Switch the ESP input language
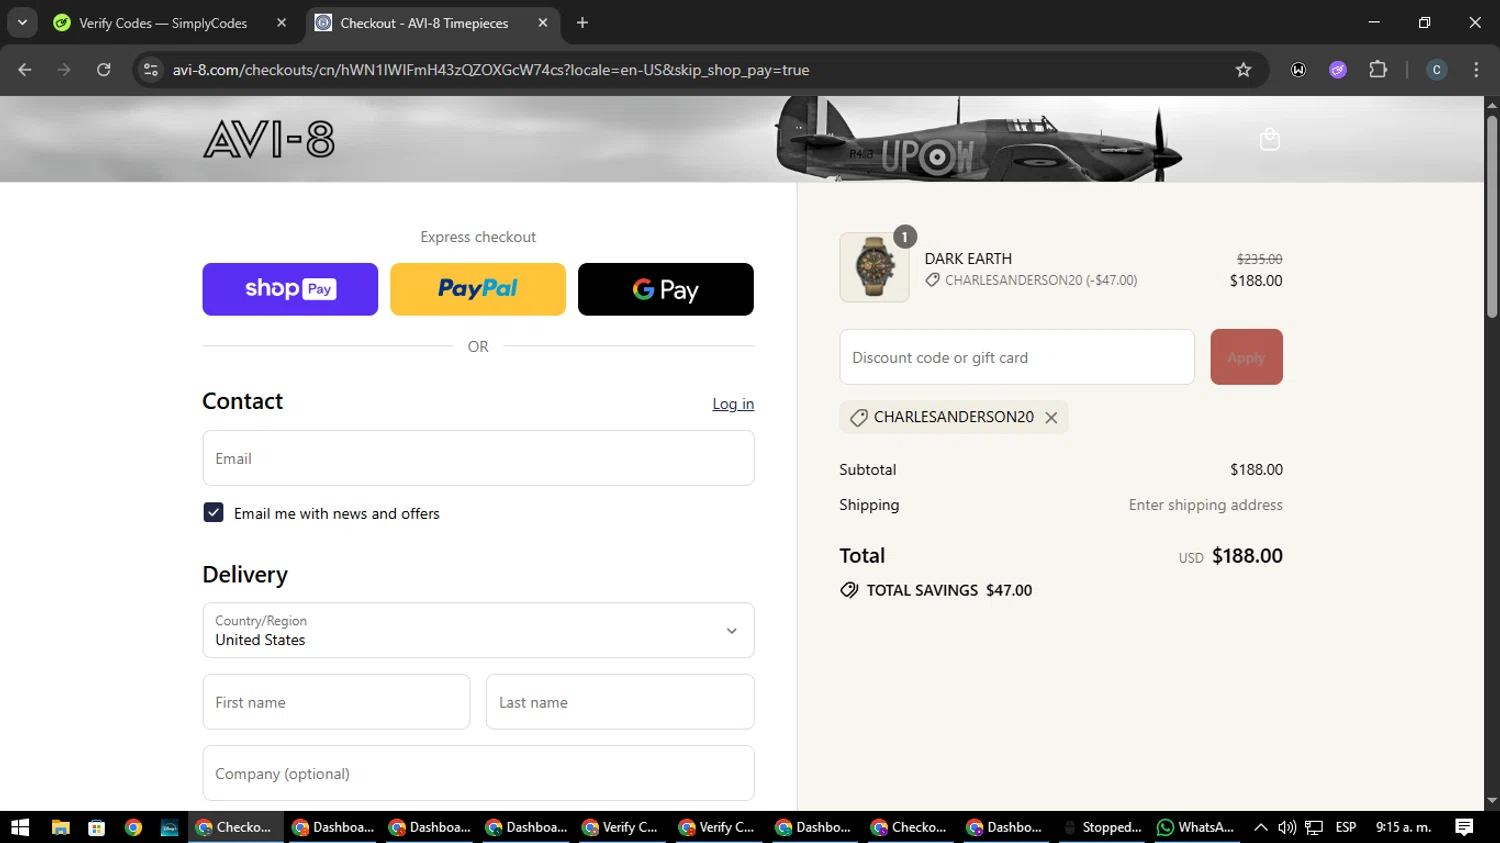 click(x=1346, y=827)
